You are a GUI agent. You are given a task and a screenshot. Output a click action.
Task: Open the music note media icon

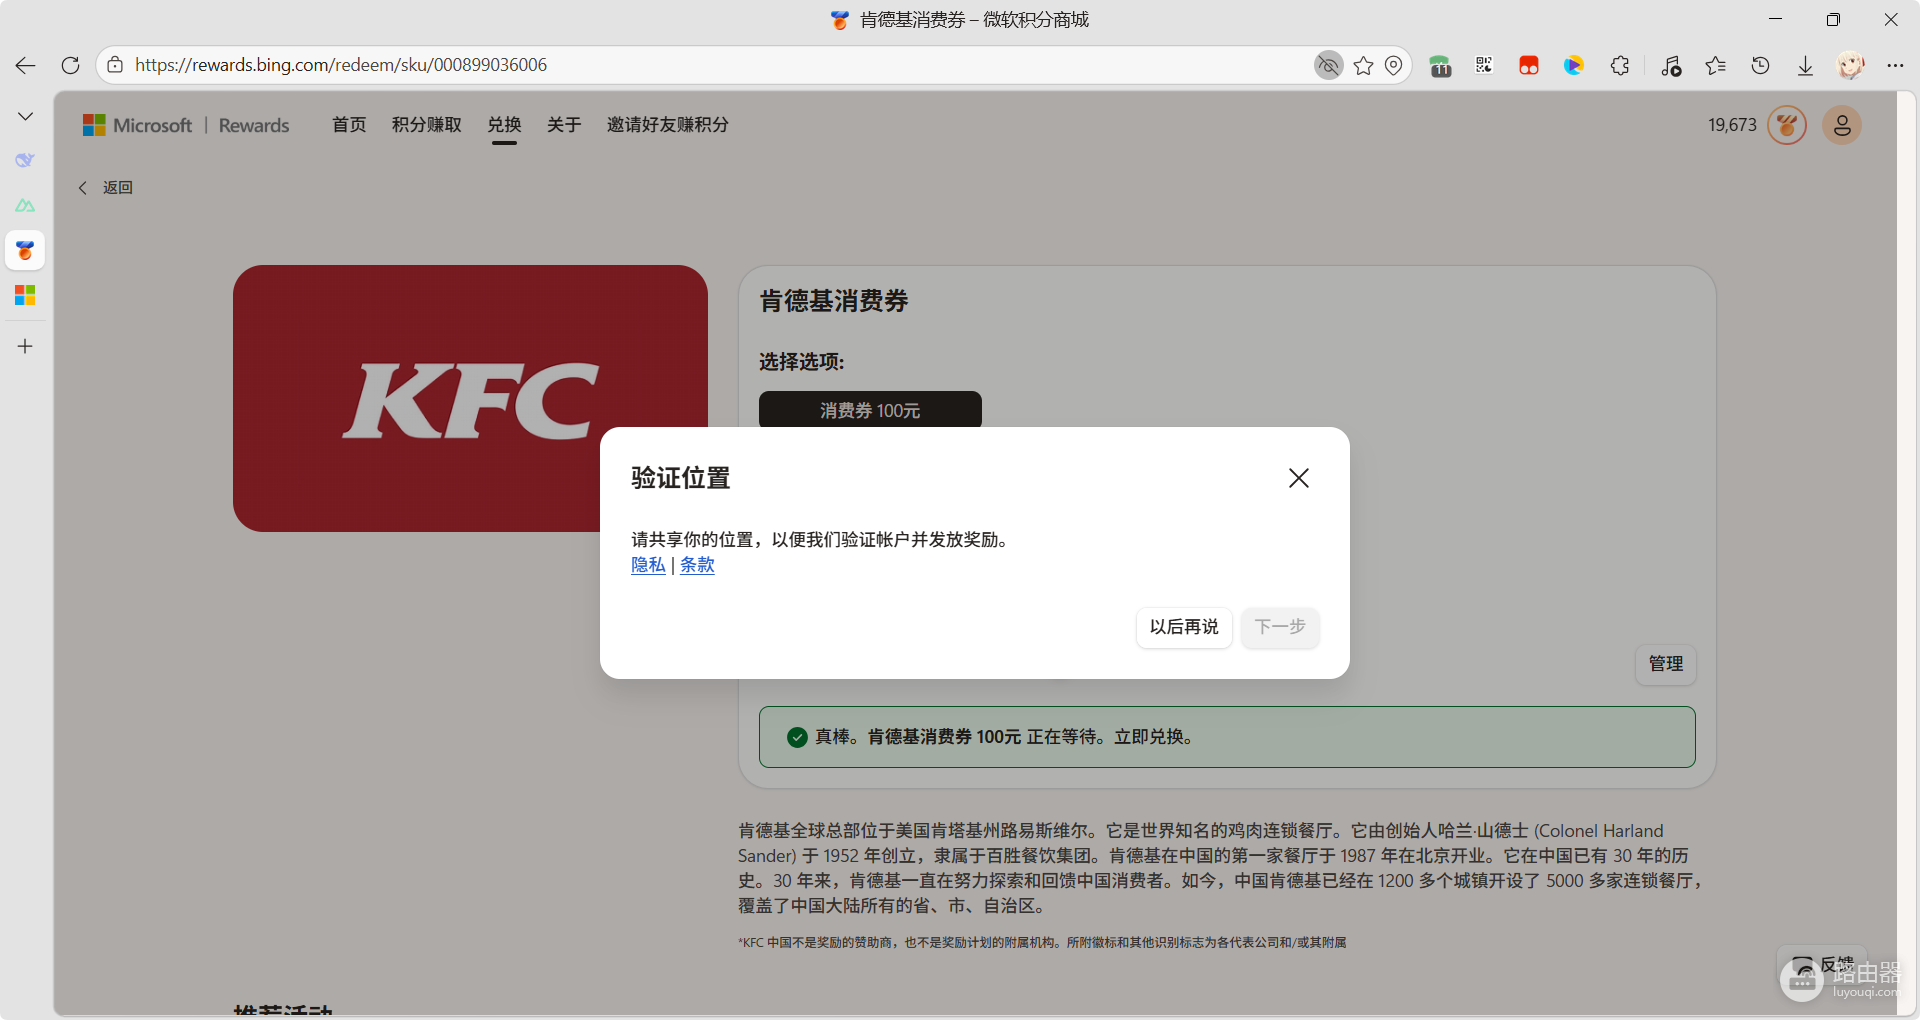(1671, 65)
